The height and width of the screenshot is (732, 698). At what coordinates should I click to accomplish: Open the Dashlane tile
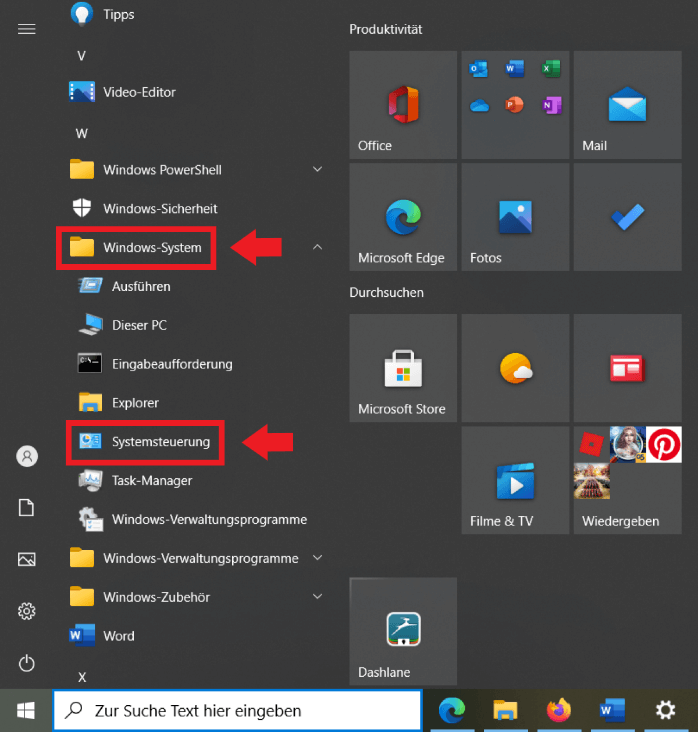(403, 631)
